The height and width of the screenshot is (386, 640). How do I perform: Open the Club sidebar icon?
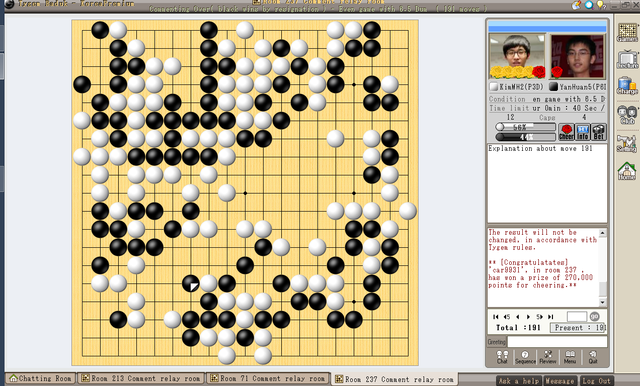tap(627, 115)
